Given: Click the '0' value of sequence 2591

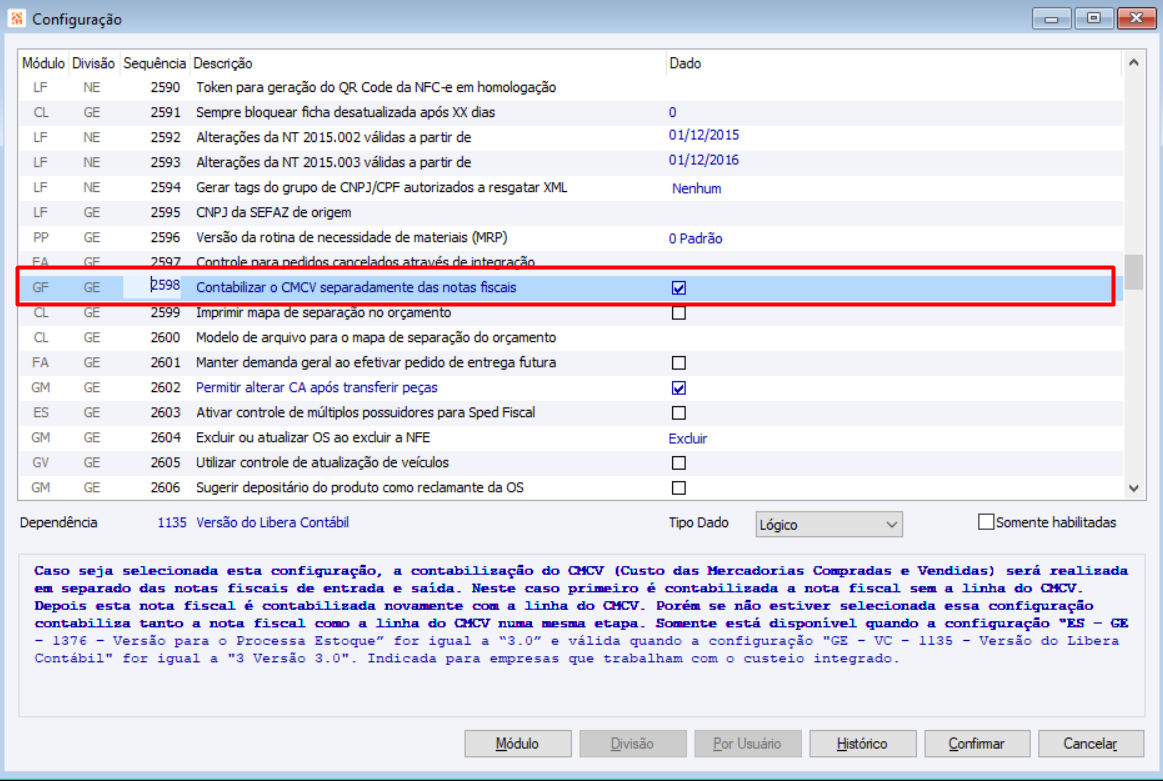Looking at the screenshot, I should (x=673, y=113).
